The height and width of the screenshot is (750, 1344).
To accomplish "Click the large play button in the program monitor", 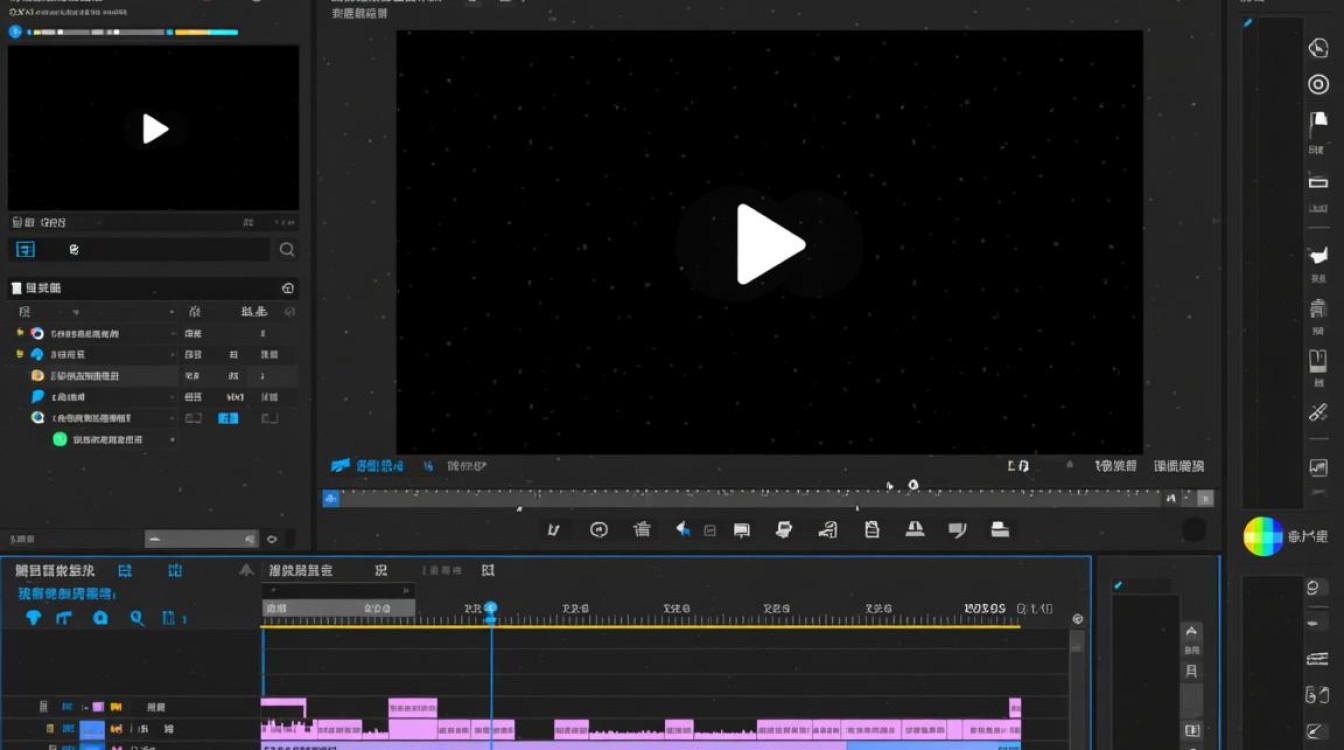I will (769, 244).
